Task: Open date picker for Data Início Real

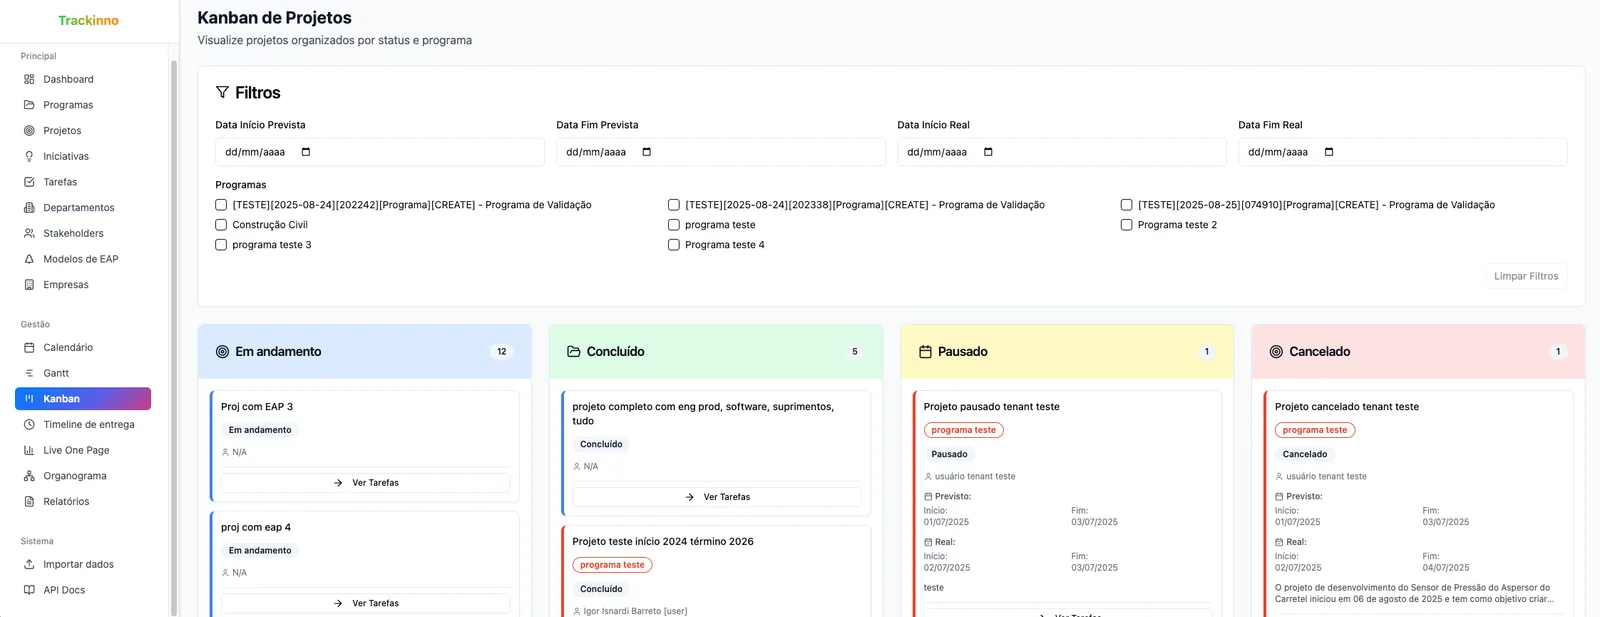Action: click(988, 152)
